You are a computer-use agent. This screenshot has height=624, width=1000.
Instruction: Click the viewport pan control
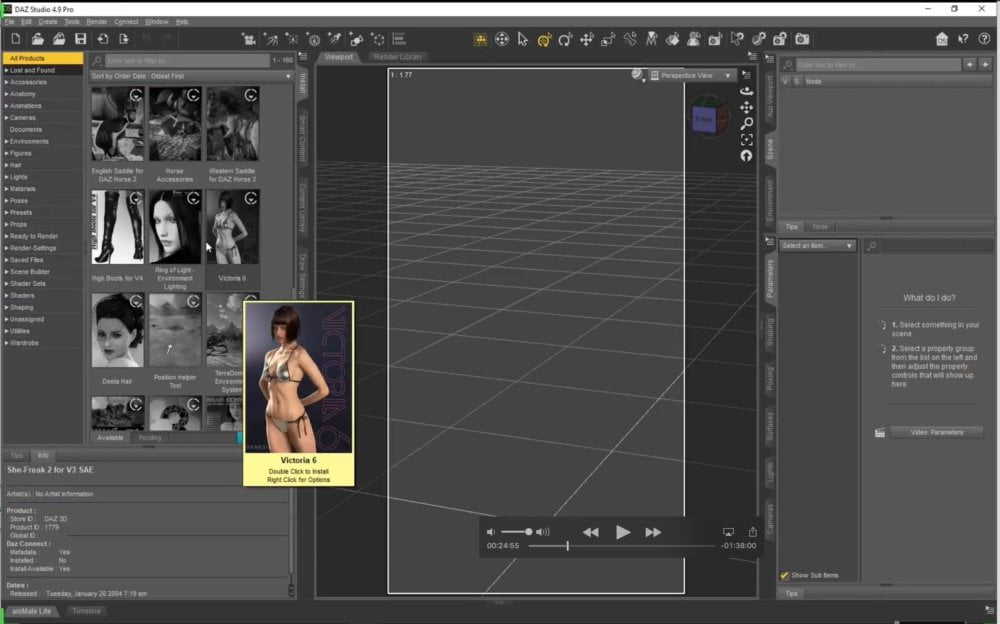(x=746, y=107)
